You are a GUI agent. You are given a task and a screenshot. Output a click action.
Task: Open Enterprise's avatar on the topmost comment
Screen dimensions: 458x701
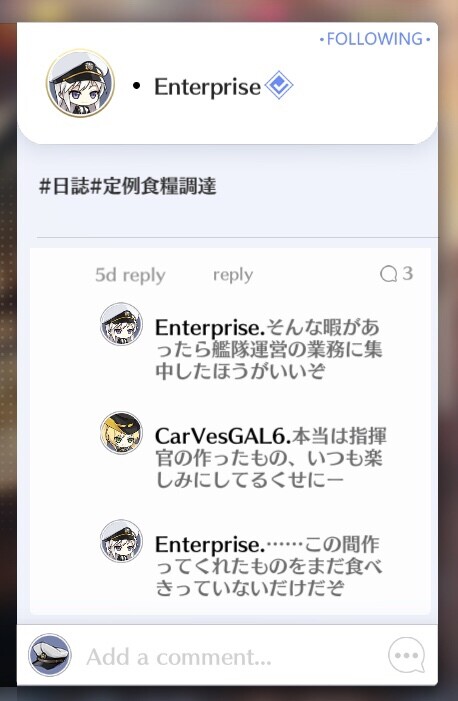(x=121, y=324)
